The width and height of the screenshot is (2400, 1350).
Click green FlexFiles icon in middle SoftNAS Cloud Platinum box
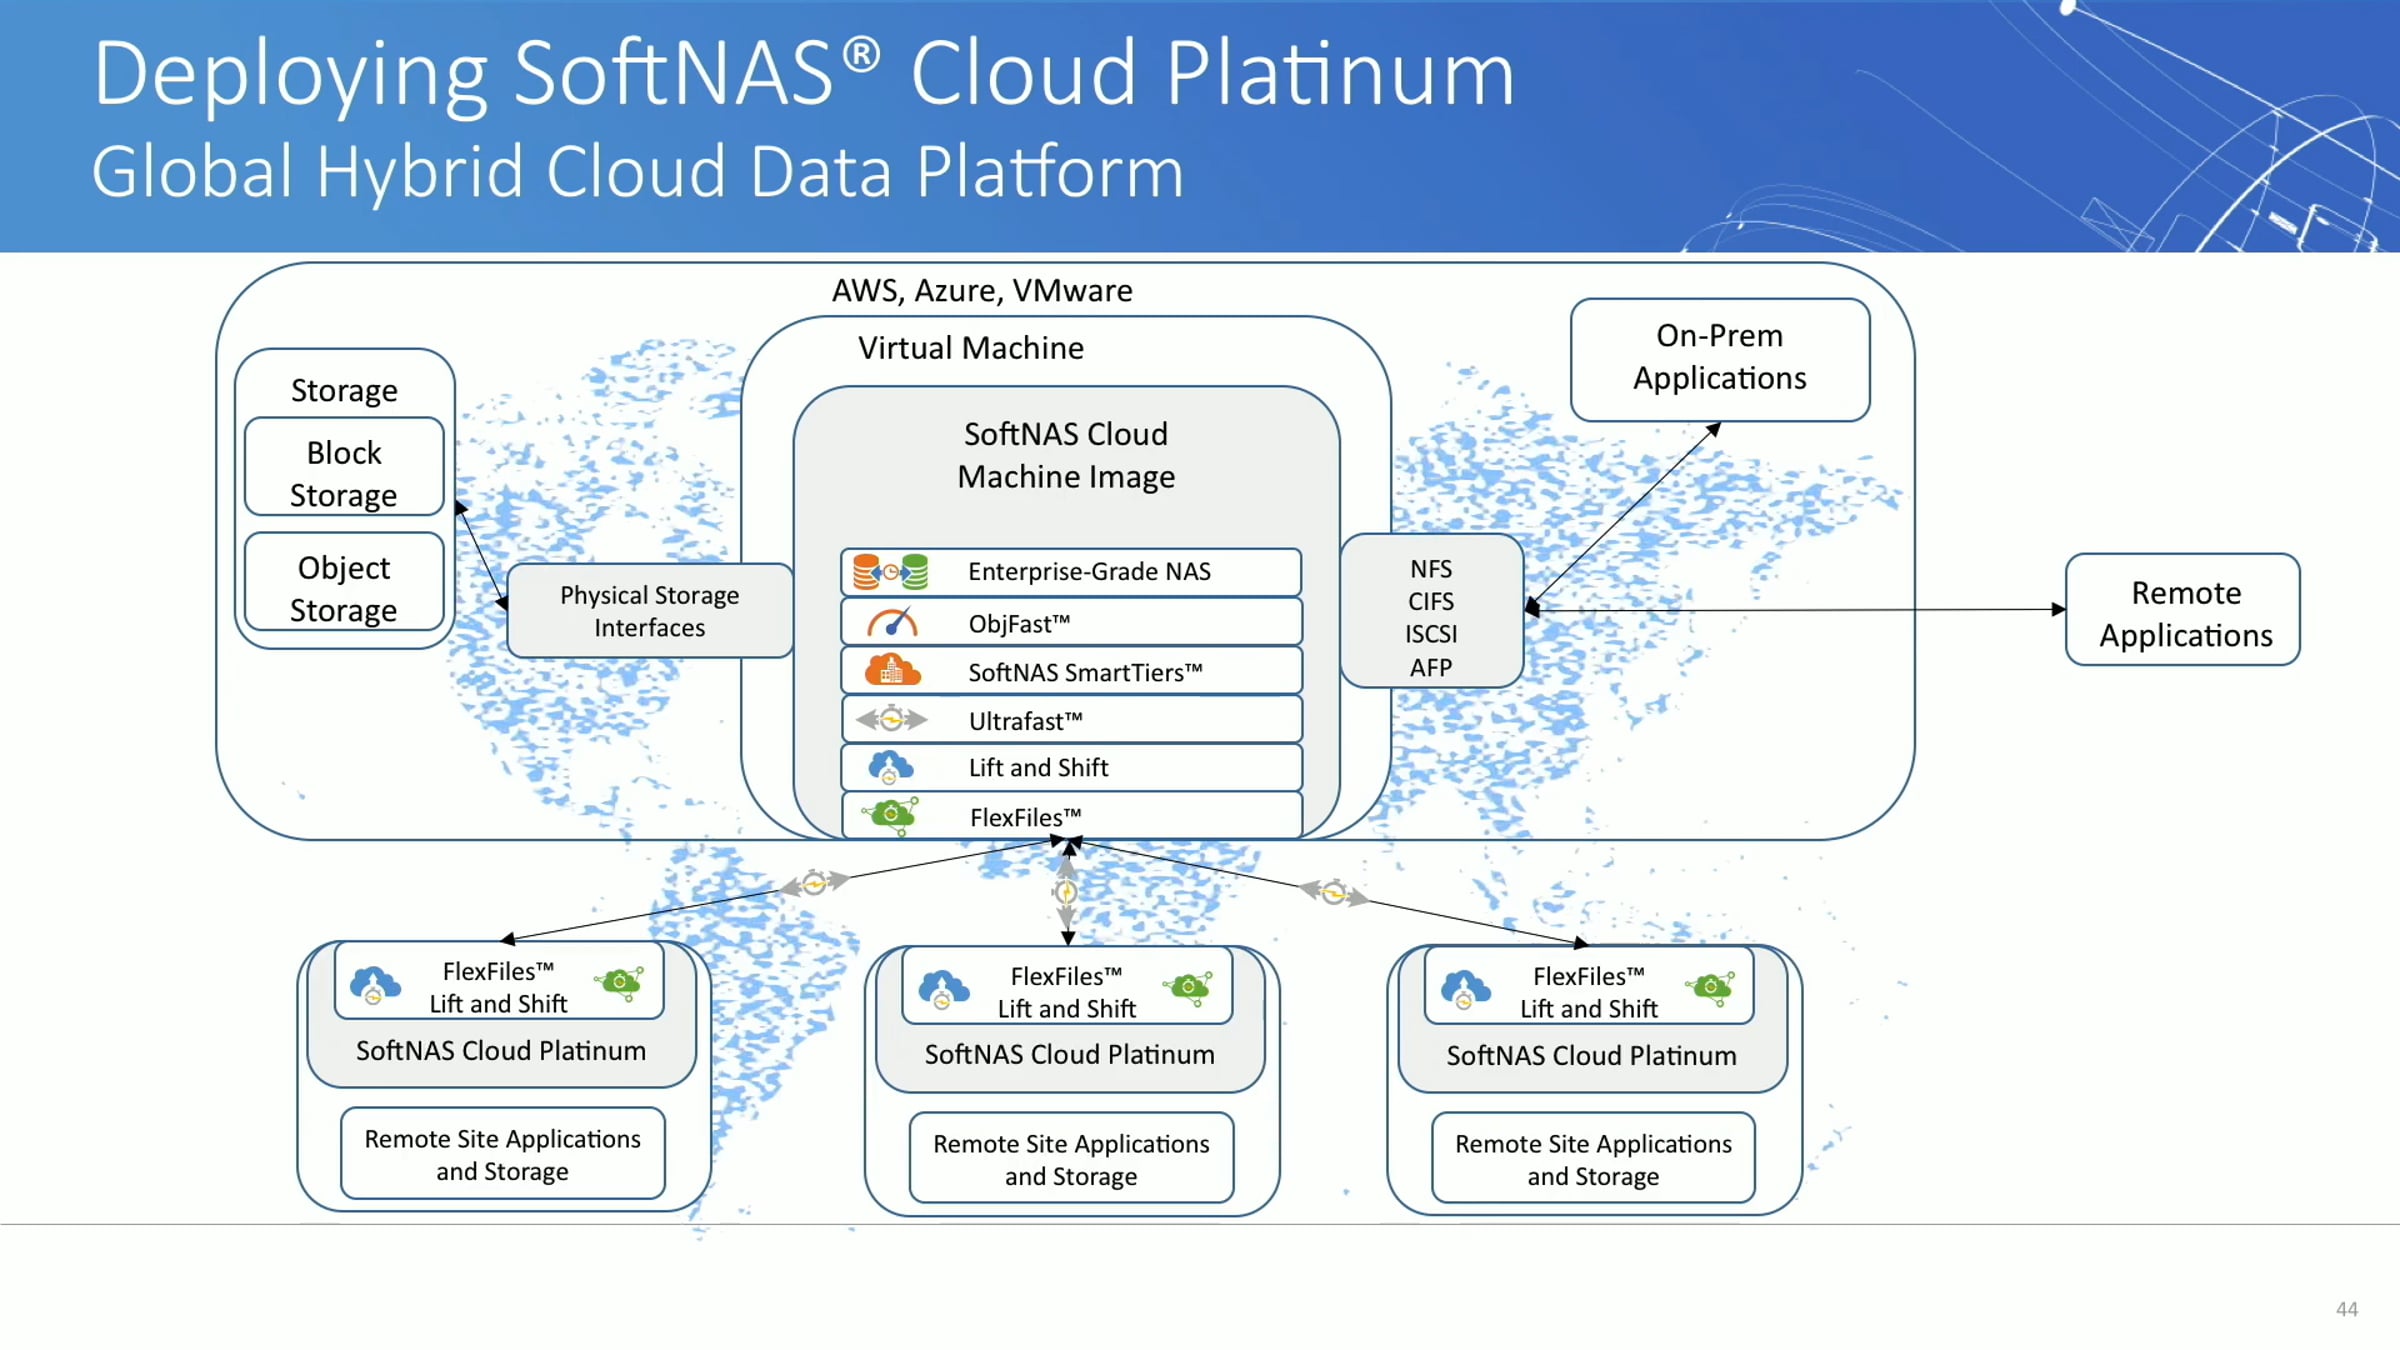click(x=1188, y=989)
